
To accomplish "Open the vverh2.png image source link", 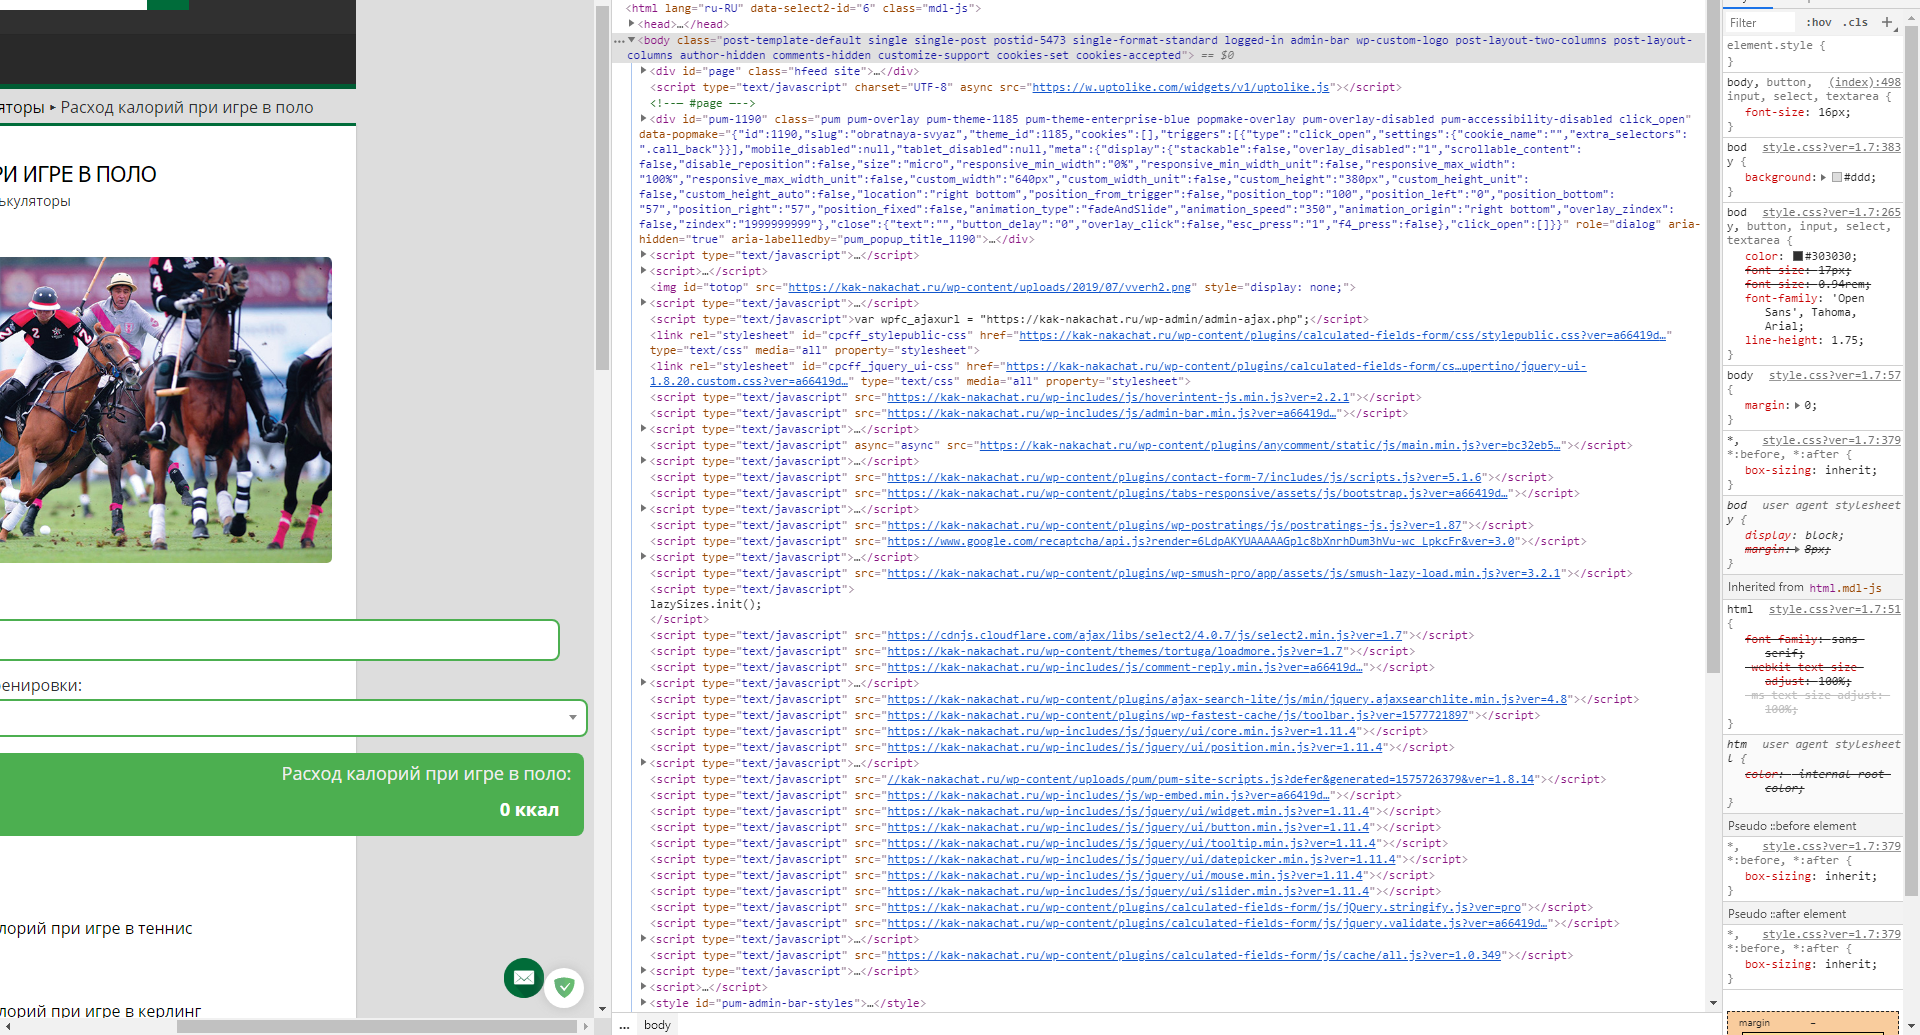I will [x=989, y=288].
